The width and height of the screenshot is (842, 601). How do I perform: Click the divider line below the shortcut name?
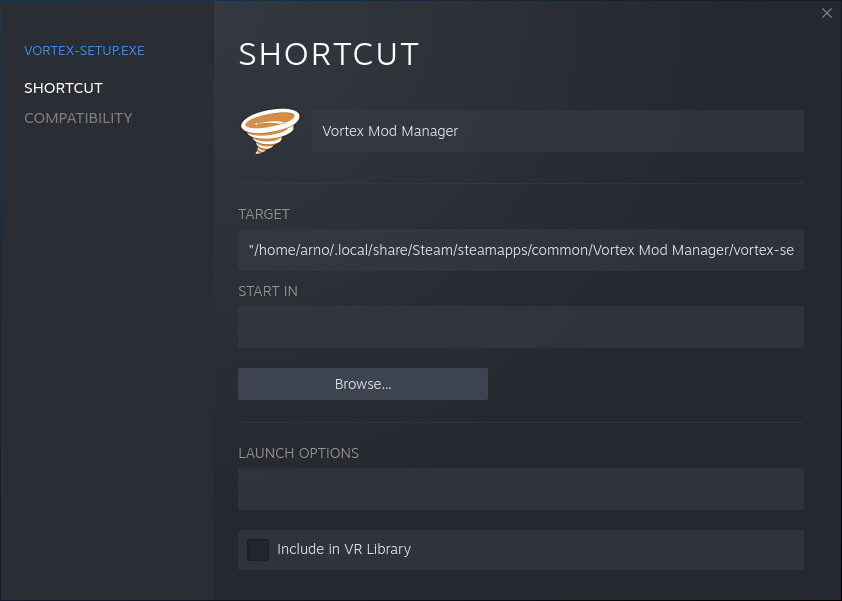[x=520, y=183]
